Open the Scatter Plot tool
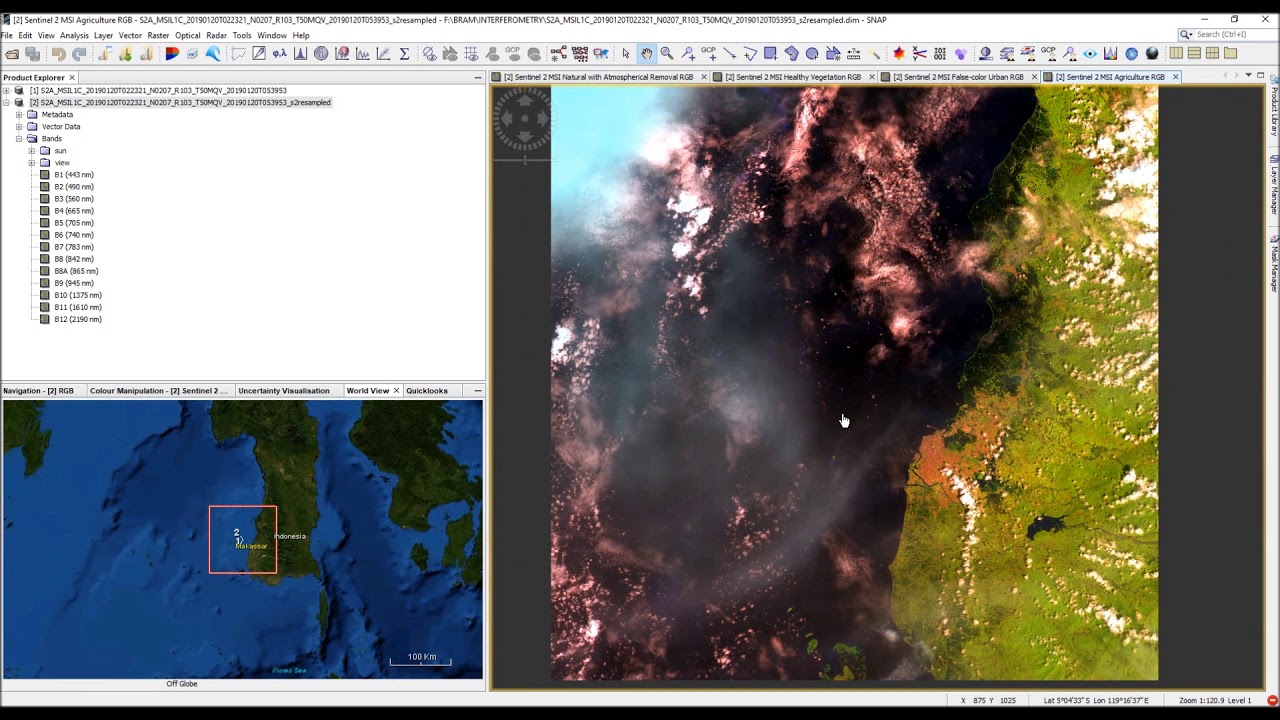The image size is (1280, 720). point(383,54)
